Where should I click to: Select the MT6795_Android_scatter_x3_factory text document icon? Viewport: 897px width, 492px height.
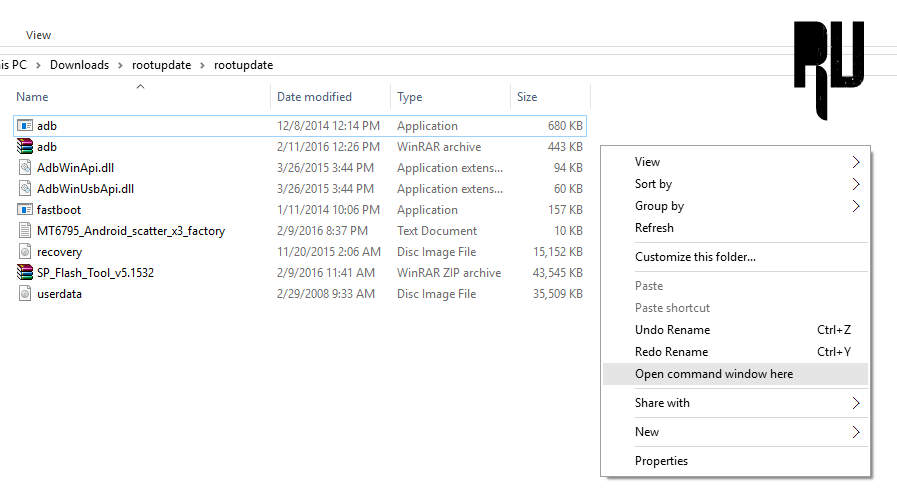tap(25, 231)
